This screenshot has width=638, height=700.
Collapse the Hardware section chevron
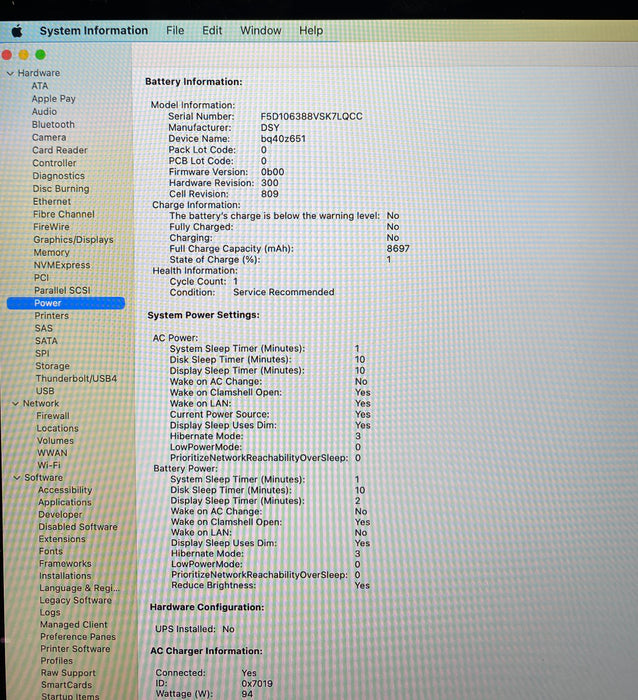click(11, 73)
